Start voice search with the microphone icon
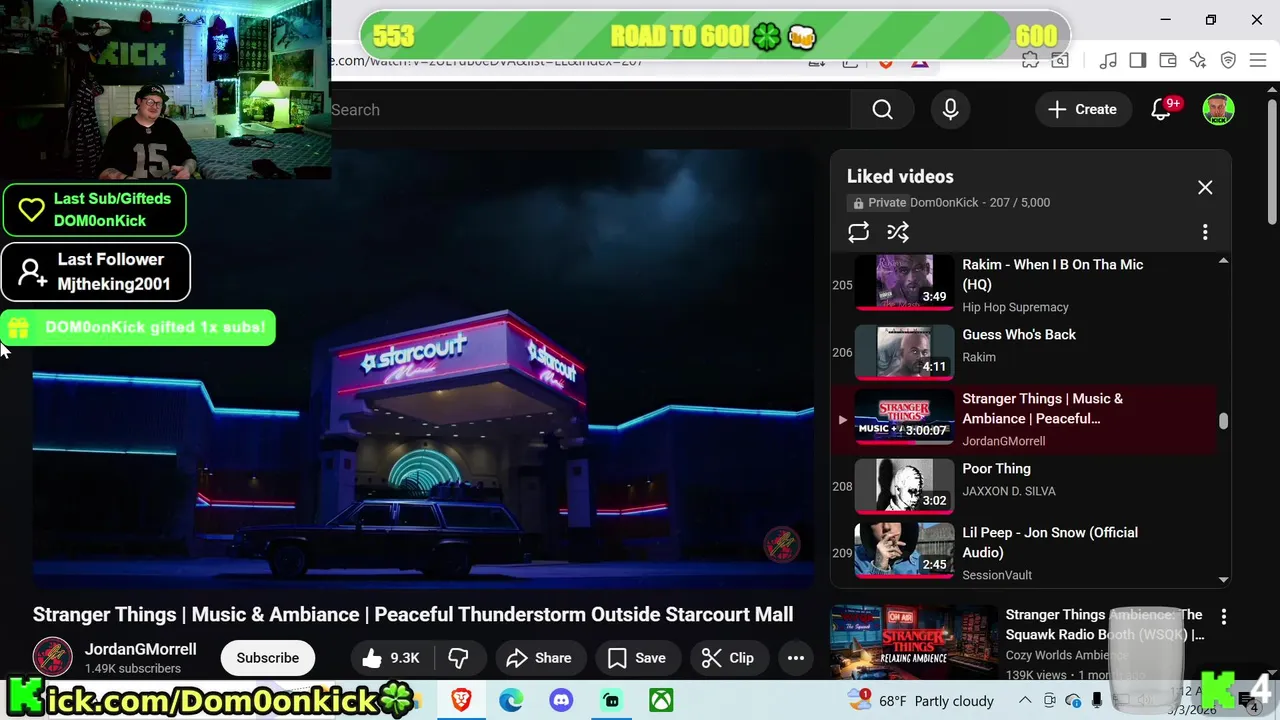Viewport: 1280px width, 720px height. coord(950,110)
